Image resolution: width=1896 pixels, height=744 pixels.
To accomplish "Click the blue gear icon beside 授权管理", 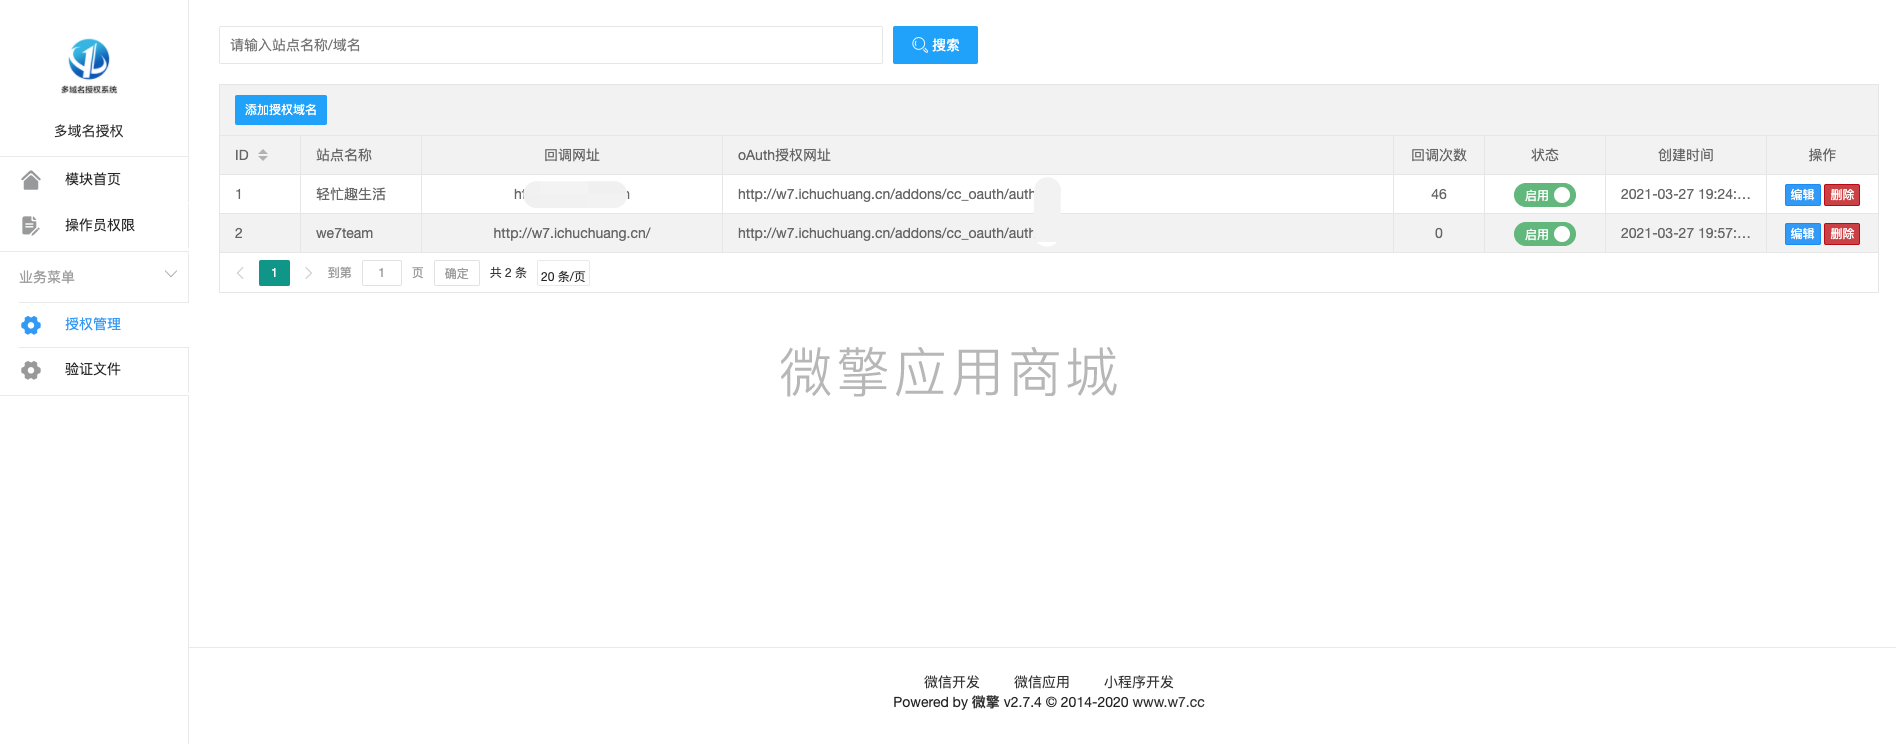I will (31, 325).
